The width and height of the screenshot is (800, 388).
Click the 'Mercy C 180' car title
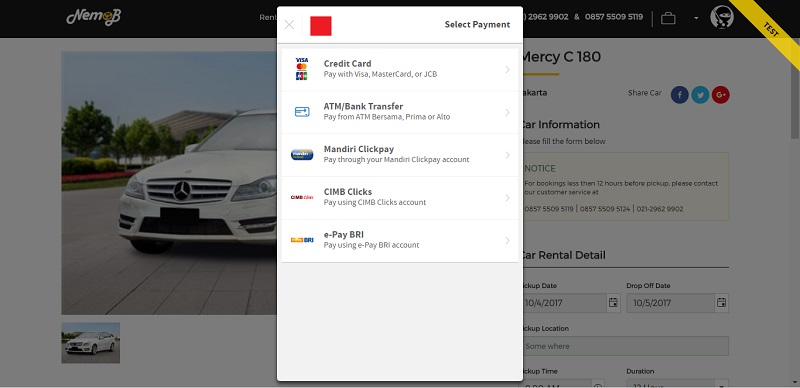(x=561, y=57)
